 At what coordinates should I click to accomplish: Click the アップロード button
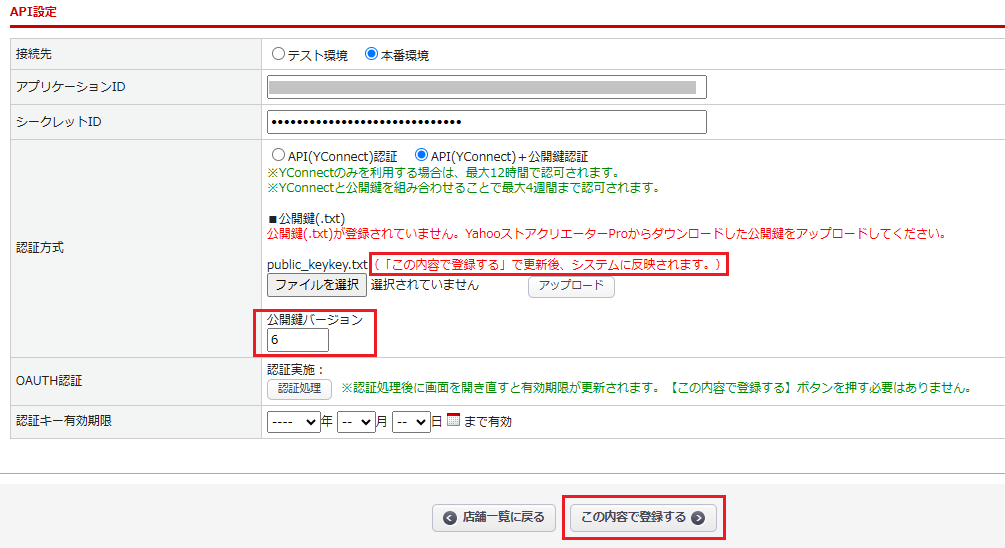click(x=571, y=286)
